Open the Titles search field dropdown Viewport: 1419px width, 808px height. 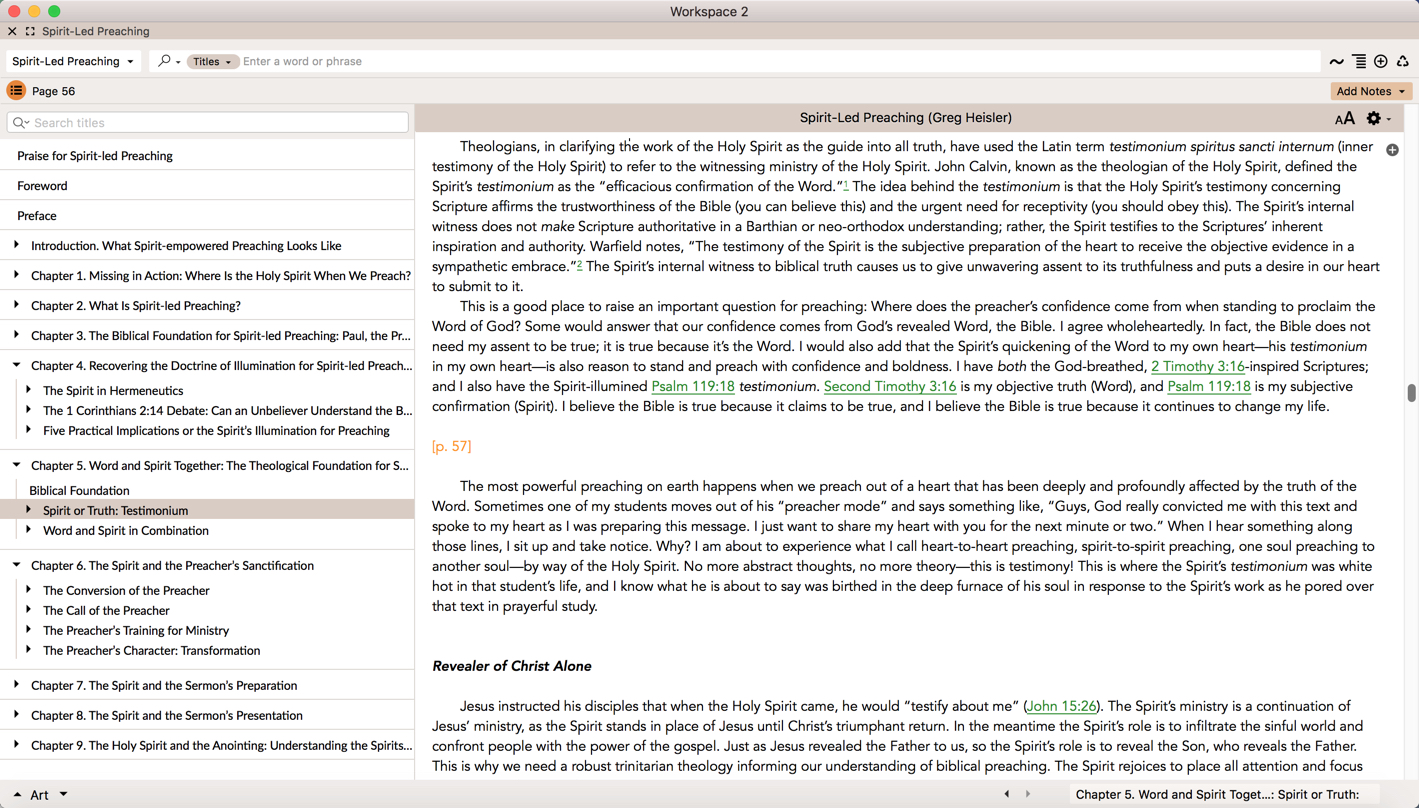pos(212,61)
